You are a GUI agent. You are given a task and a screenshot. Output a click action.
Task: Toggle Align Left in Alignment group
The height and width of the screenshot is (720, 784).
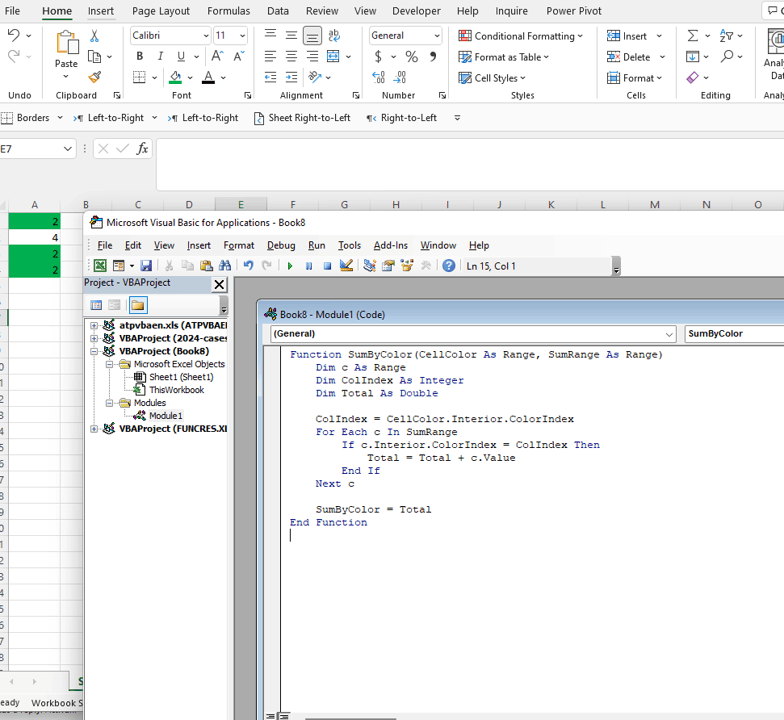pyautogui.click(x=270, y=56)
